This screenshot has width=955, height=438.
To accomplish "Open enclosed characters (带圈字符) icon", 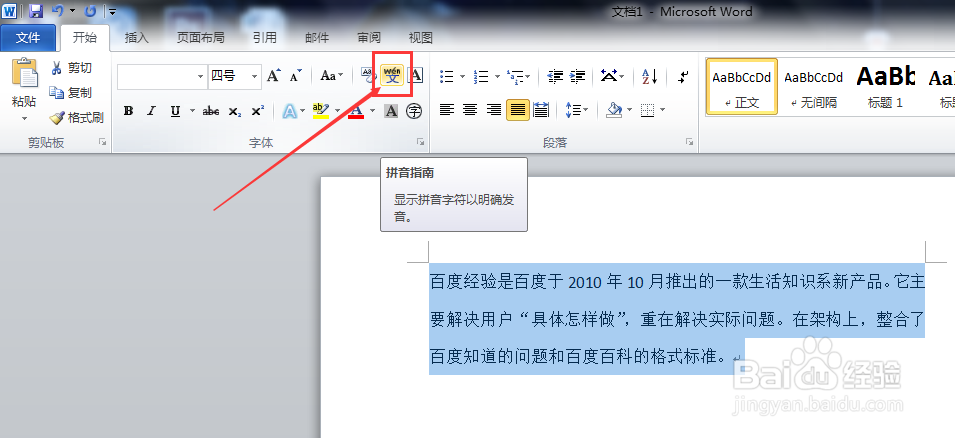I will click(414, 111).
